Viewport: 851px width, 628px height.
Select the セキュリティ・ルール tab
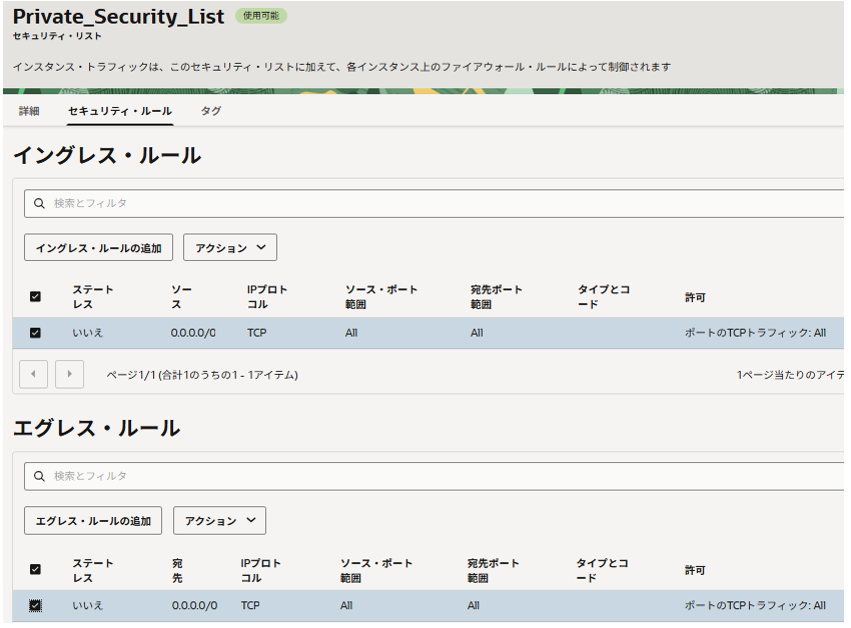click(120, 111)
